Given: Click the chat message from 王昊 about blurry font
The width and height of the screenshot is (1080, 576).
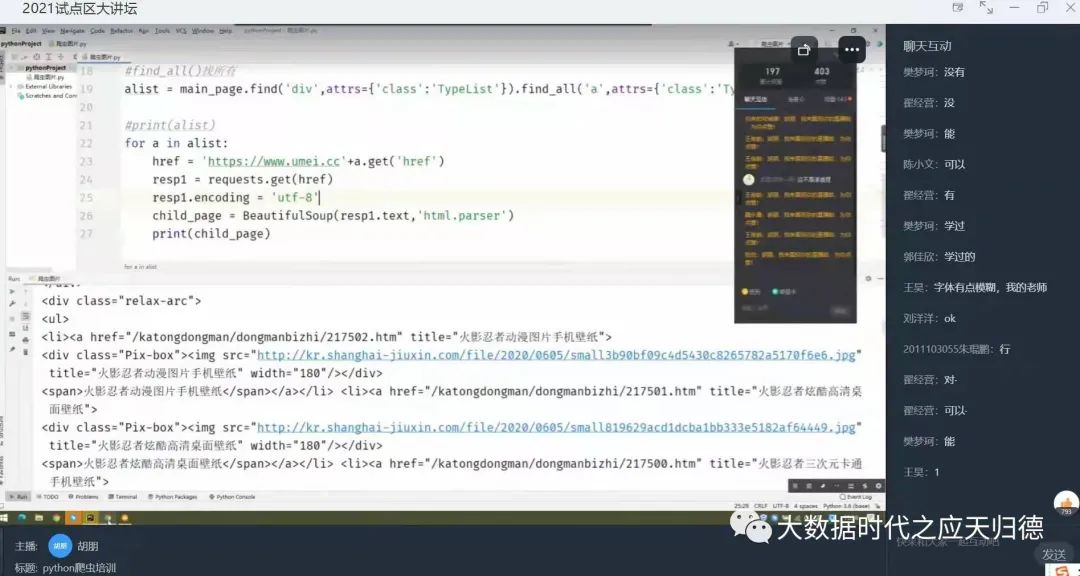Looking at the screenshot, I should click(x=975, y=287).
